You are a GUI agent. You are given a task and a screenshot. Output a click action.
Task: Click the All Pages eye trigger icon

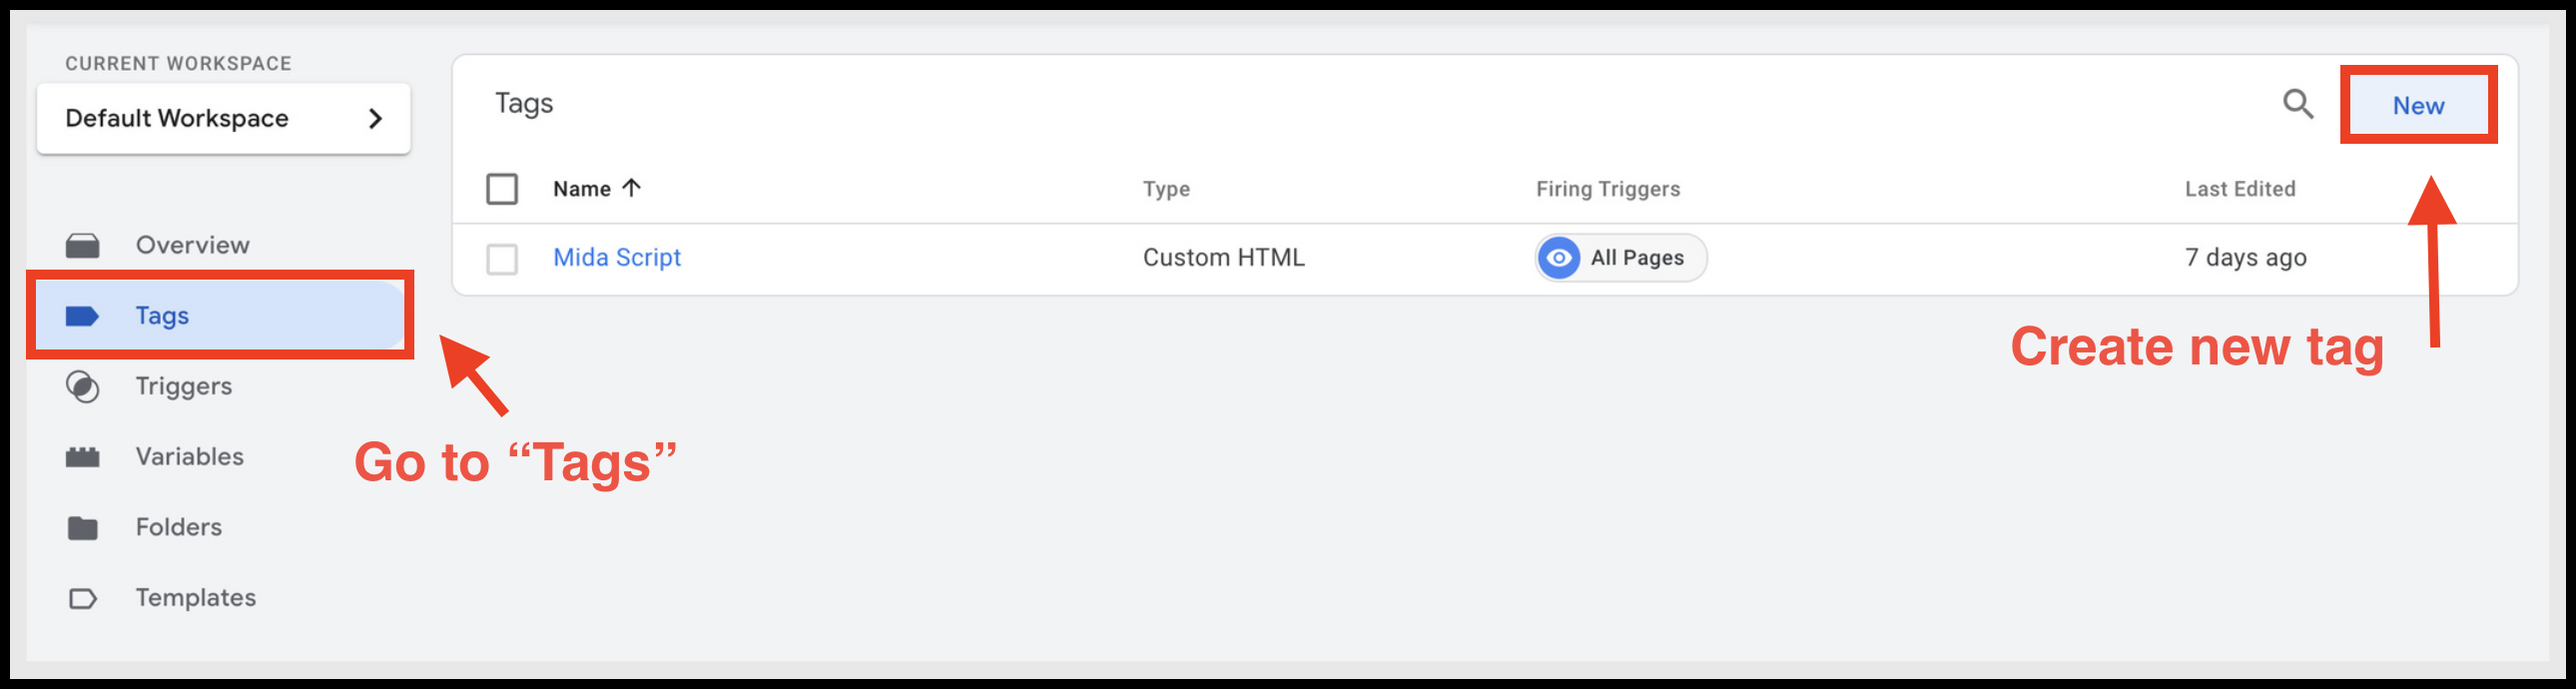(x=1558, y=258)
